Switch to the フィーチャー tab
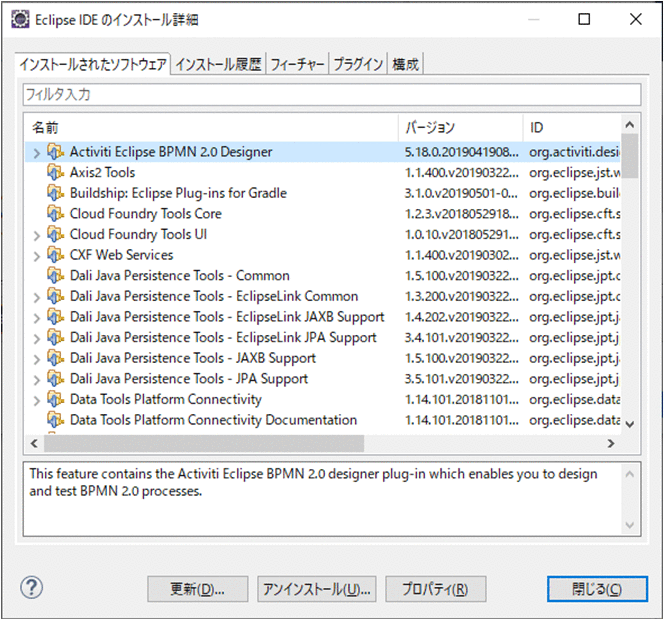This screenshot has width=664, height=620. click(x=297, y=64)
